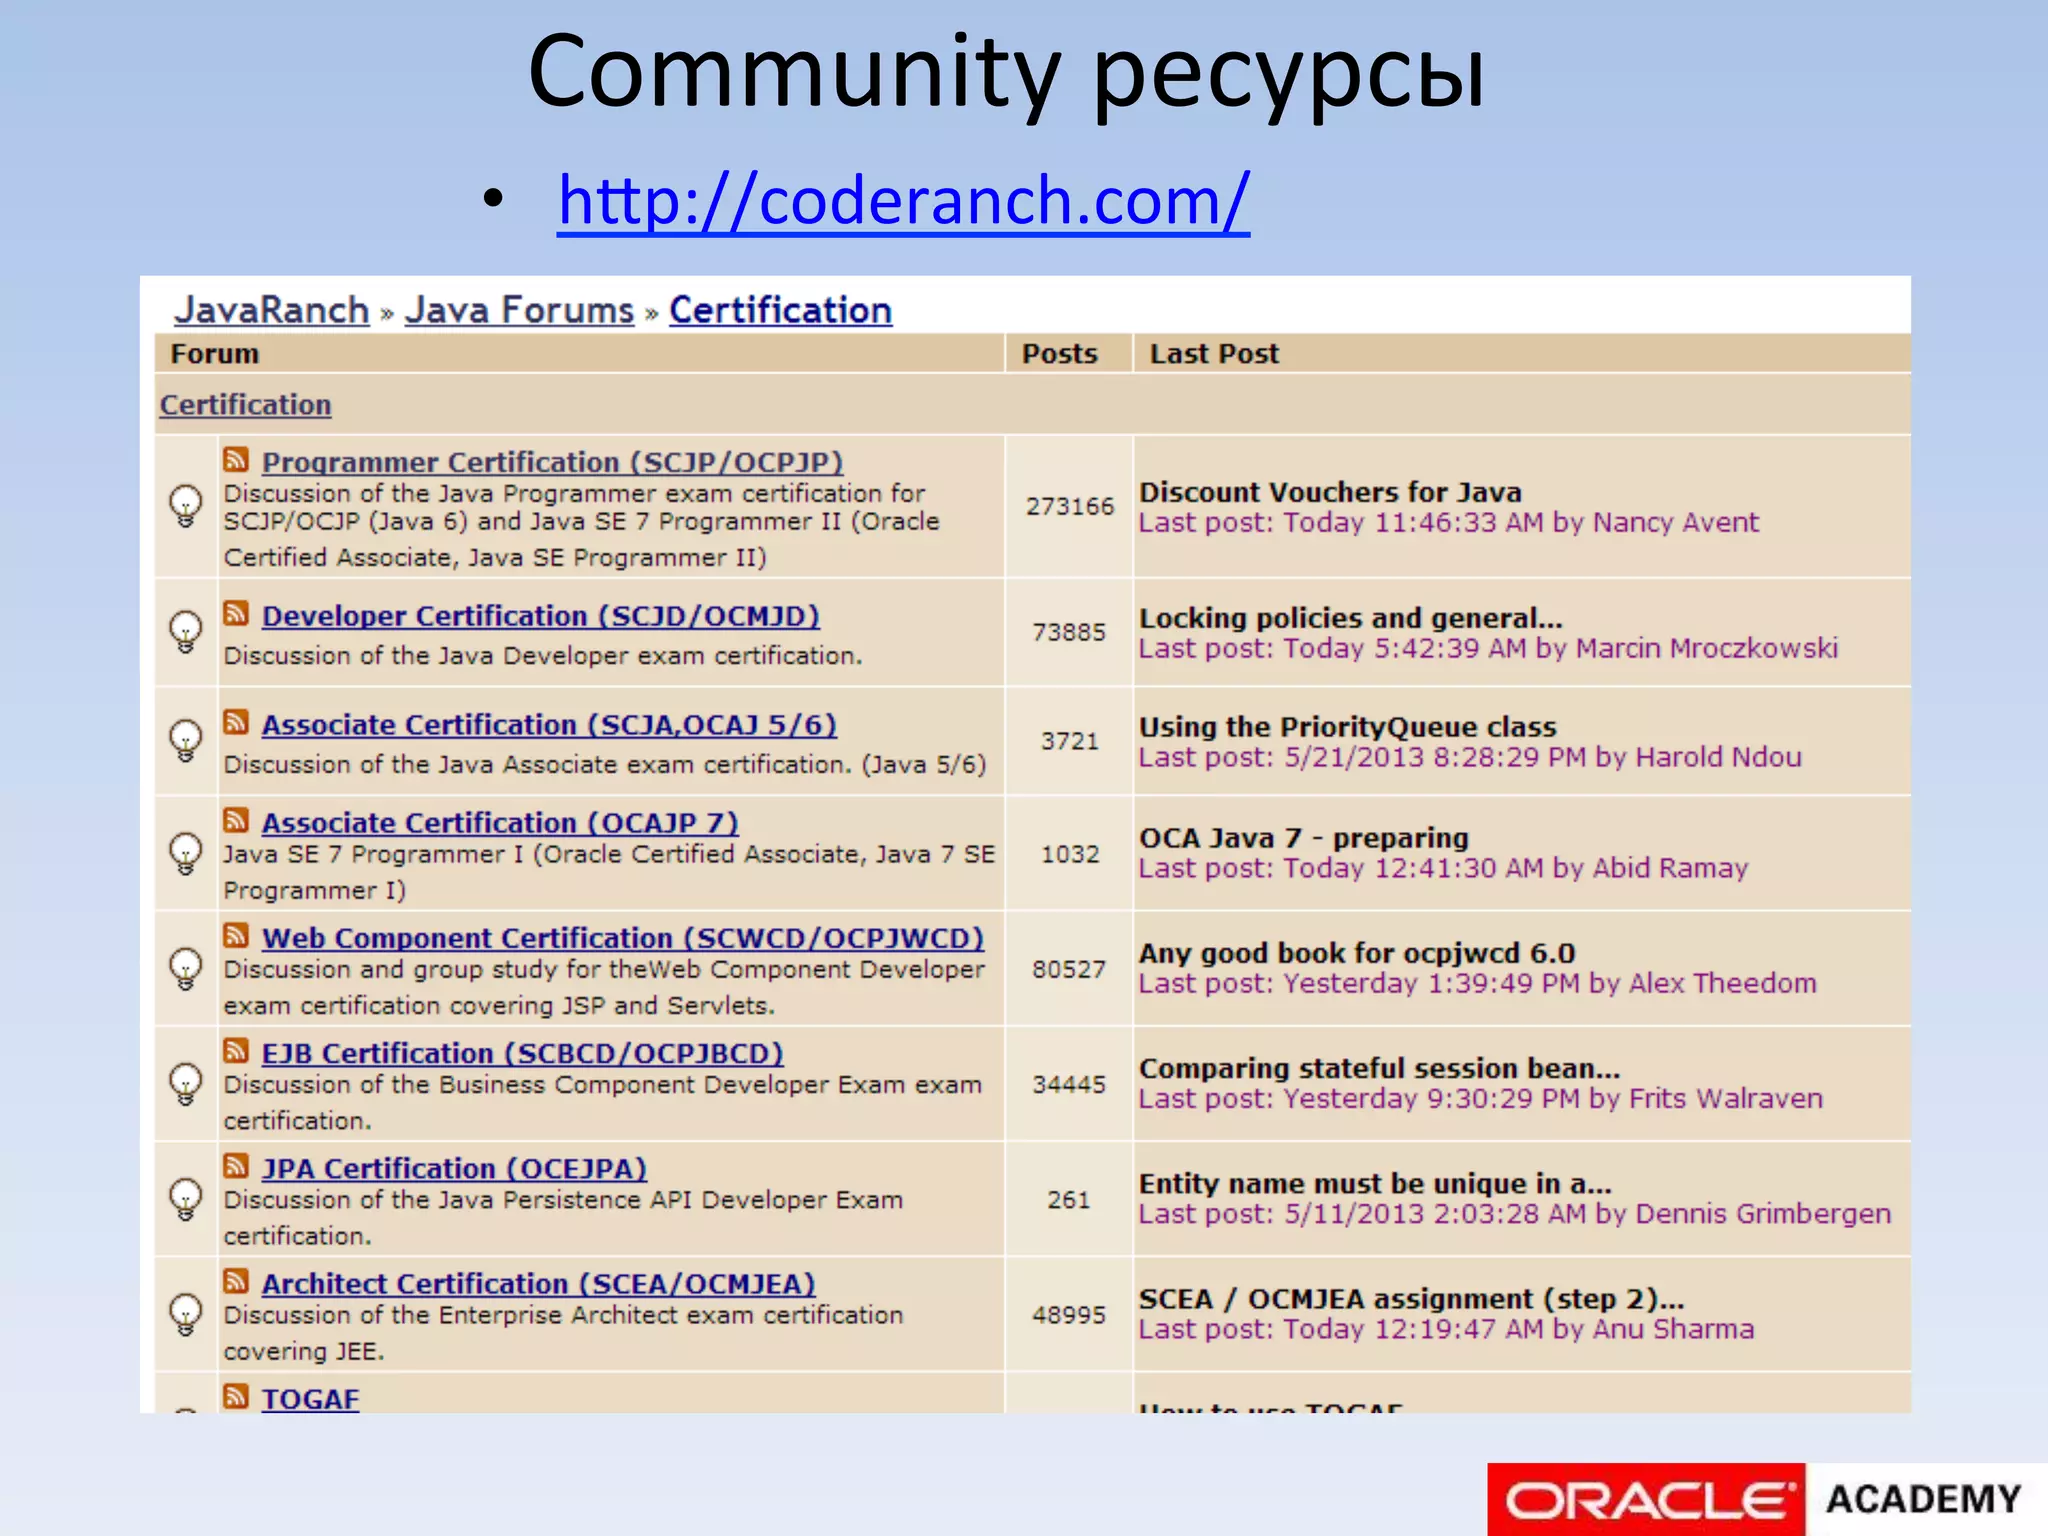2048x1536 pixels.
Task: Click 'Last post: Yesterday 9:30:29 PM by Frits Walraven'
Action: coord(1481,1099)
